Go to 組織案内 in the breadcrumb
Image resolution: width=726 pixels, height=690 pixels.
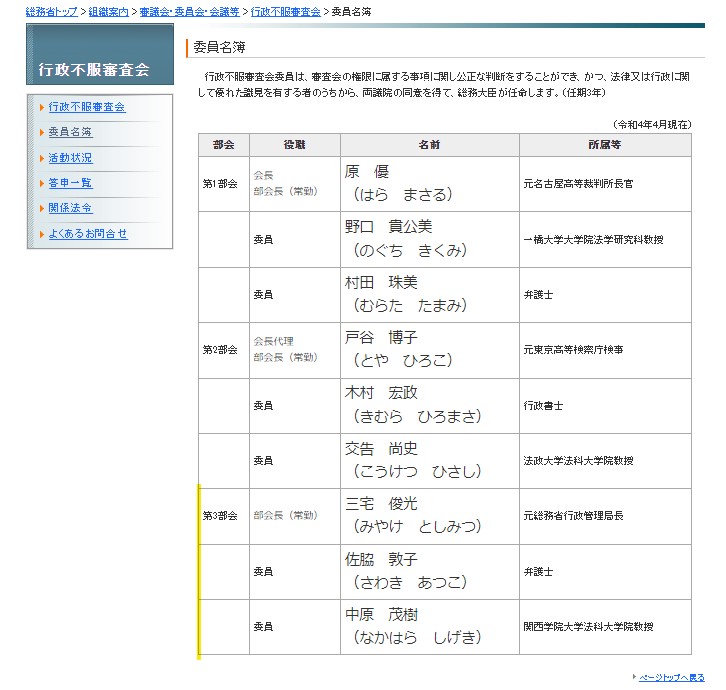tap(109, 11)
